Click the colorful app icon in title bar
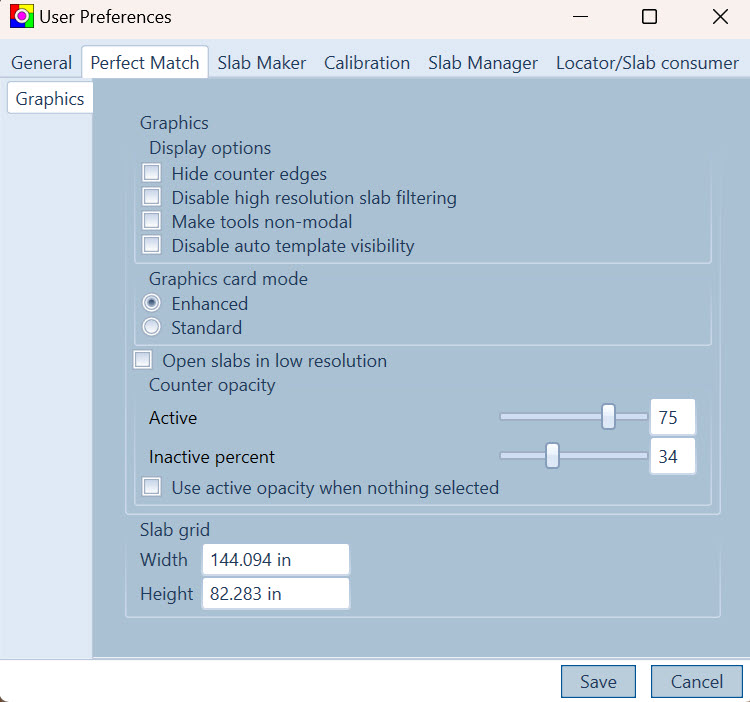 tap(22, 16)
